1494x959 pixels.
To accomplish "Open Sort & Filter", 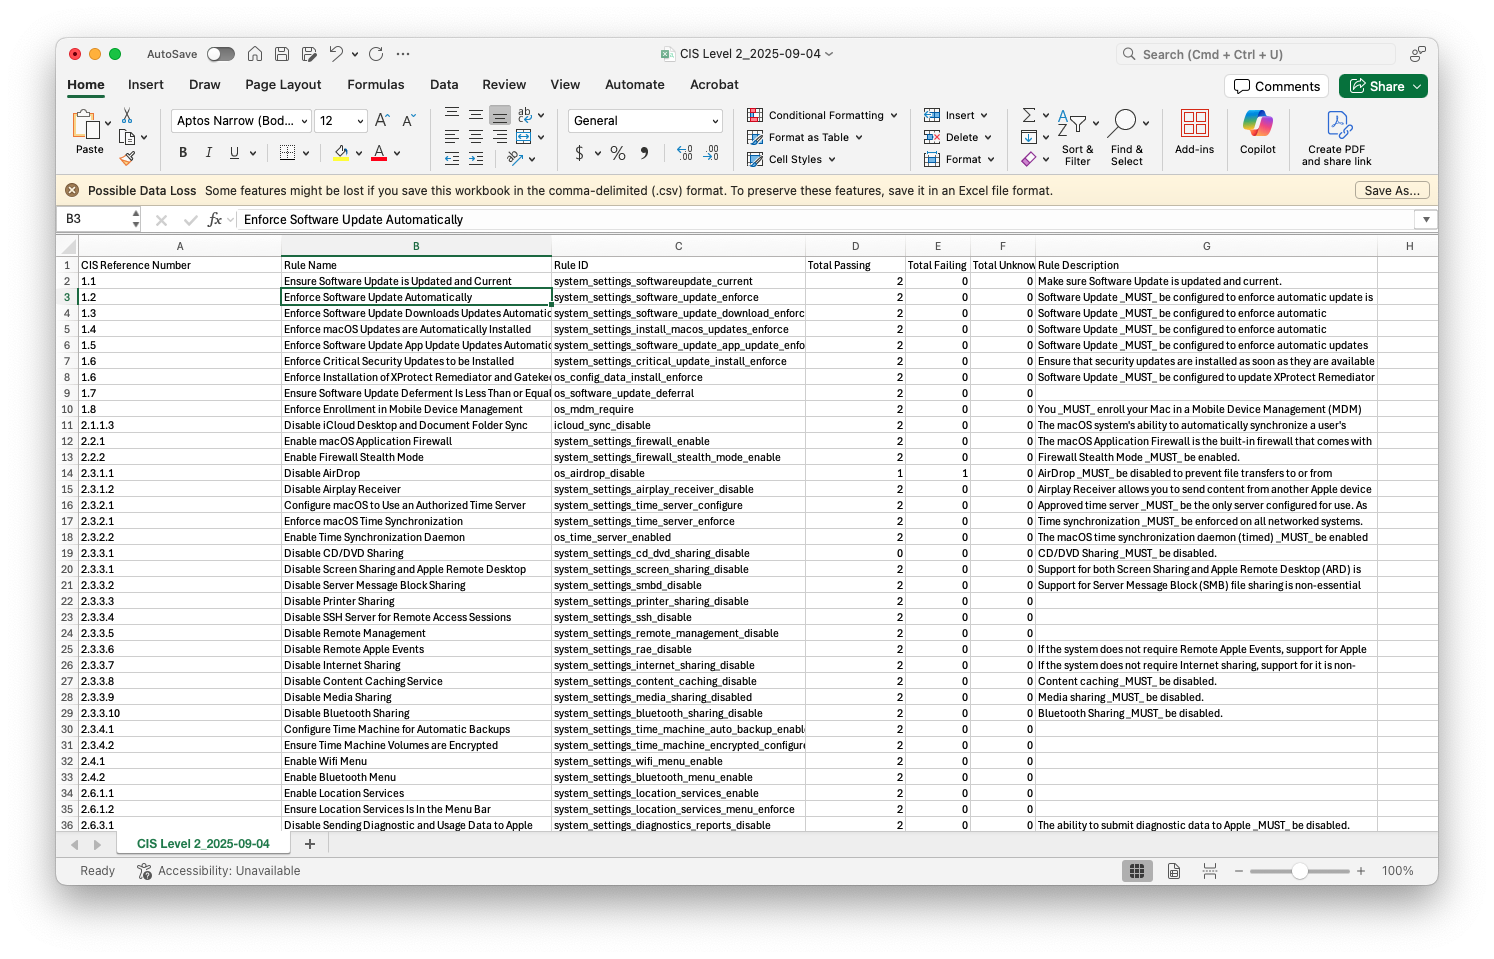I will (x=1077, y=138).
